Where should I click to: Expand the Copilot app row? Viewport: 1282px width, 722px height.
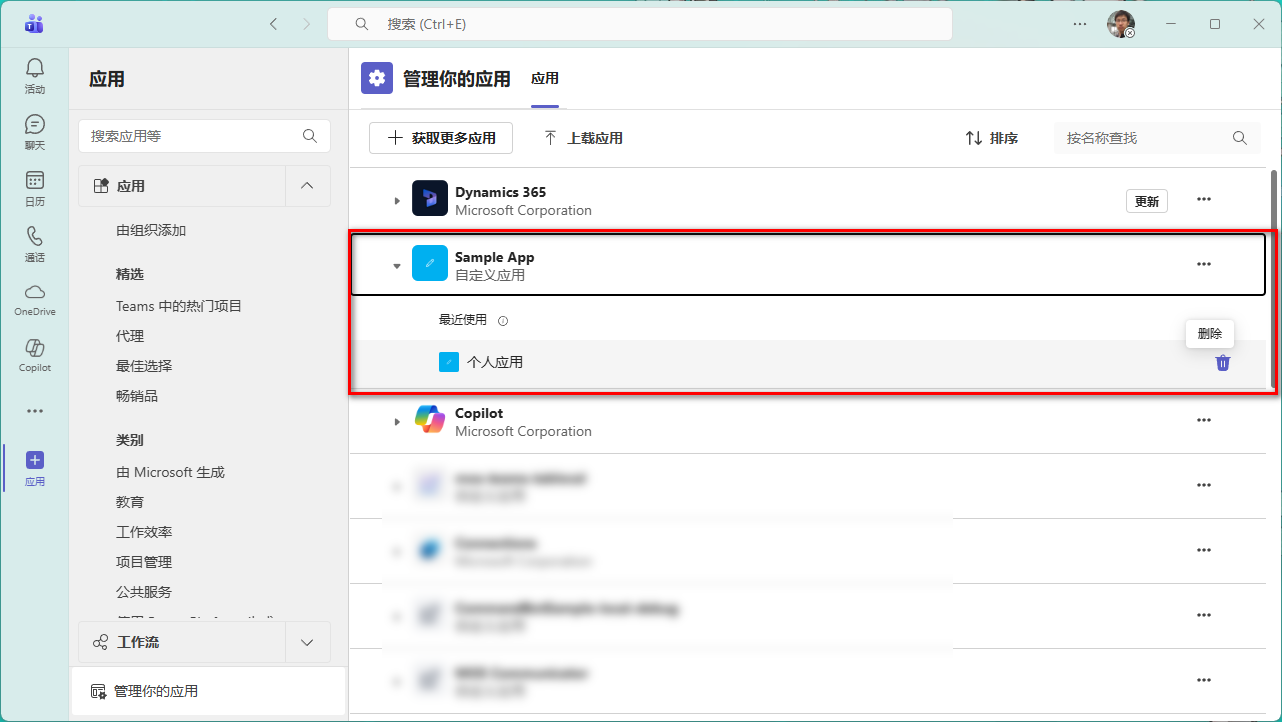click(x=397, y=422)
